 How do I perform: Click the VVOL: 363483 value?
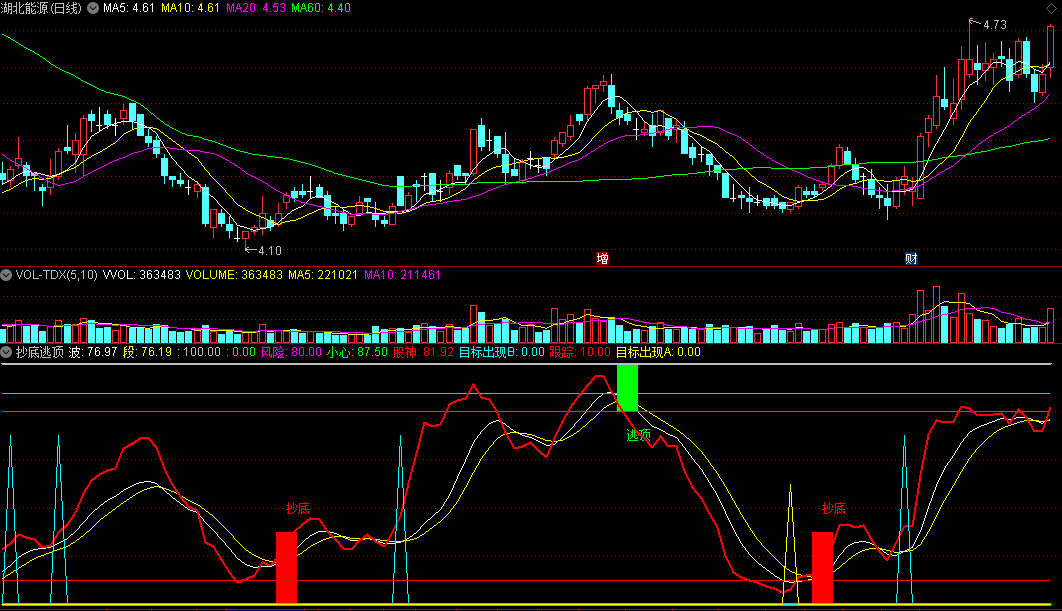coord(142,275)
